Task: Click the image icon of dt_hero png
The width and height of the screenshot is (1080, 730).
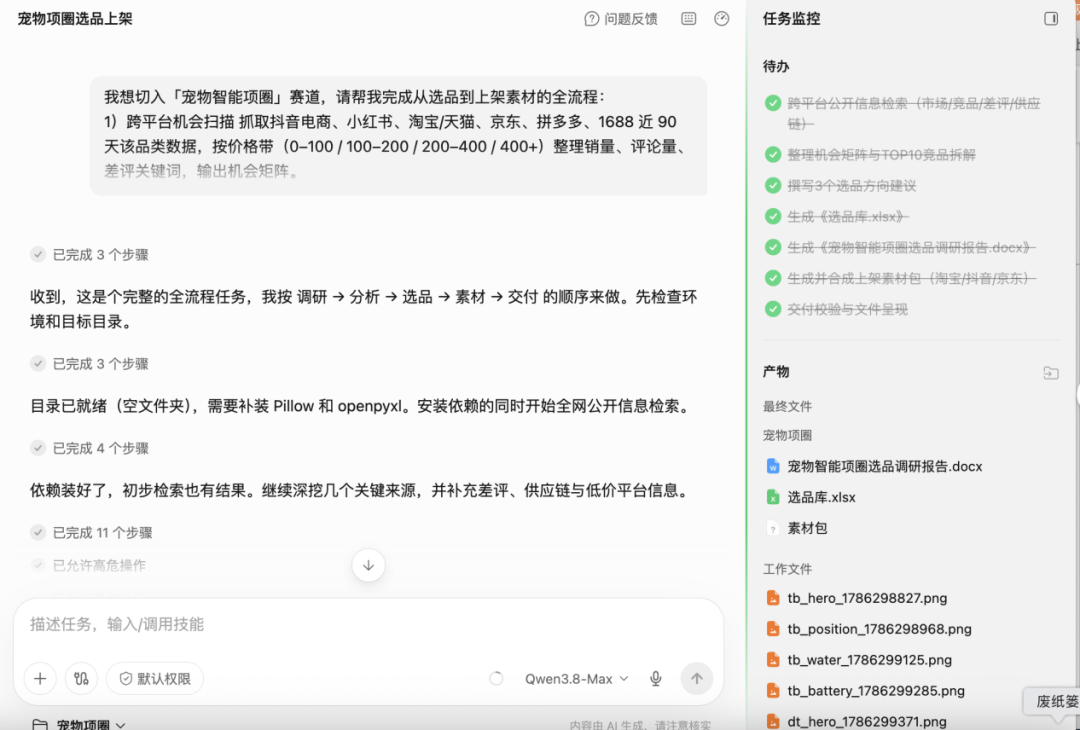Action: click(x=773, y=722)
